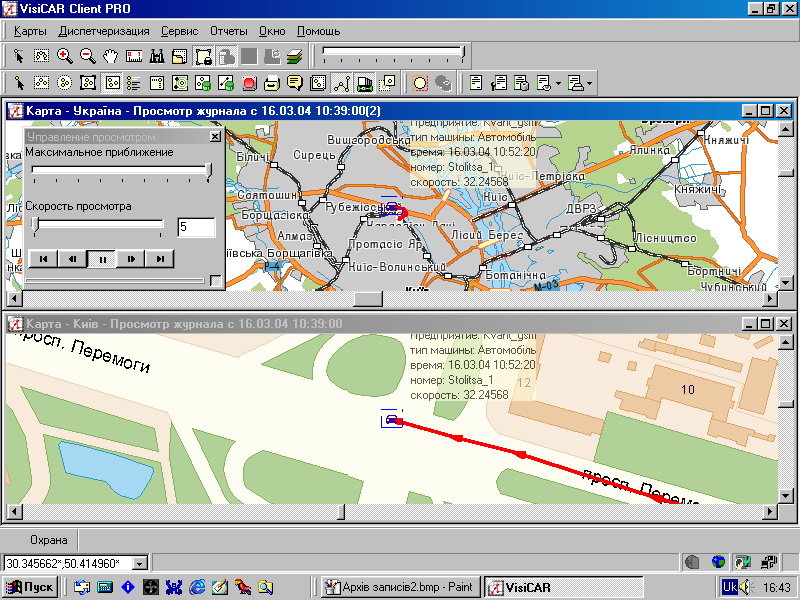Image resolution: width=800 pixels, height=600 pixels.
Task: Click the VisiCAR taskbar button
Action: click(x=563, y=587)
